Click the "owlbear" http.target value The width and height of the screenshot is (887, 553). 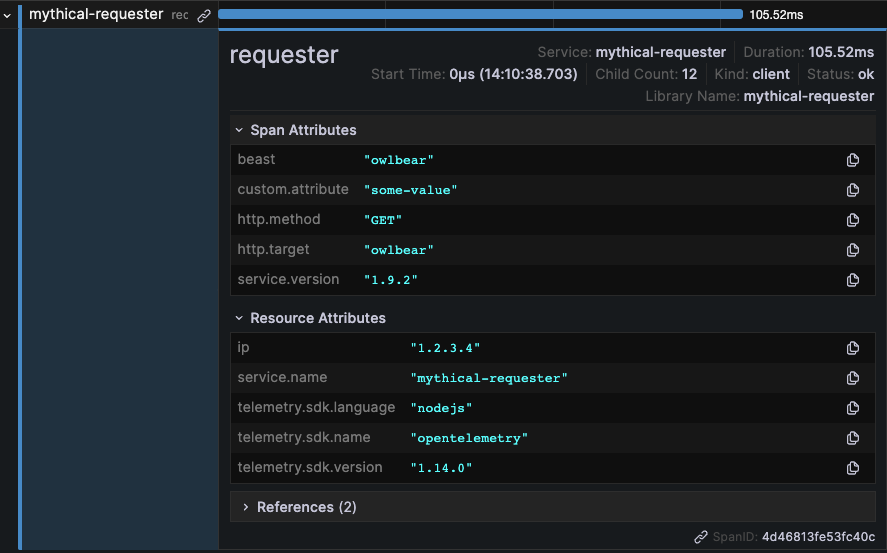click(398, 250)
